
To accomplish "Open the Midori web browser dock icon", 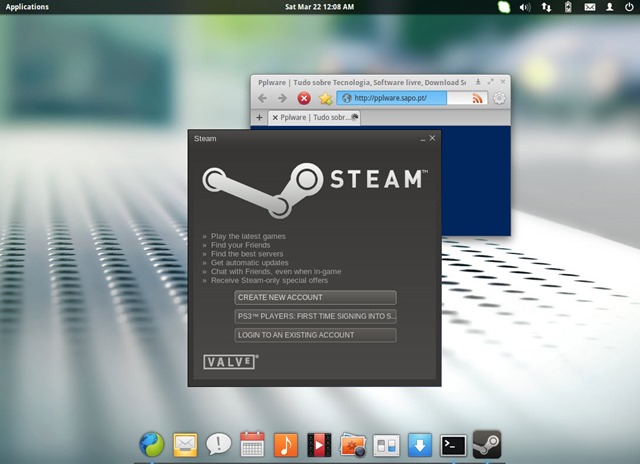I will click(x=152, y=444).
